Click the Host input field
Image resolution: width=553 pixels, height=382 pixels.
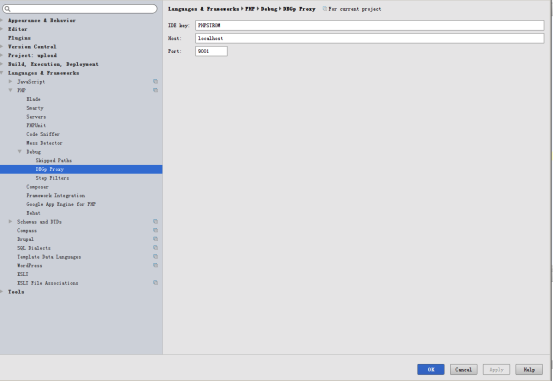click(370, 38)
